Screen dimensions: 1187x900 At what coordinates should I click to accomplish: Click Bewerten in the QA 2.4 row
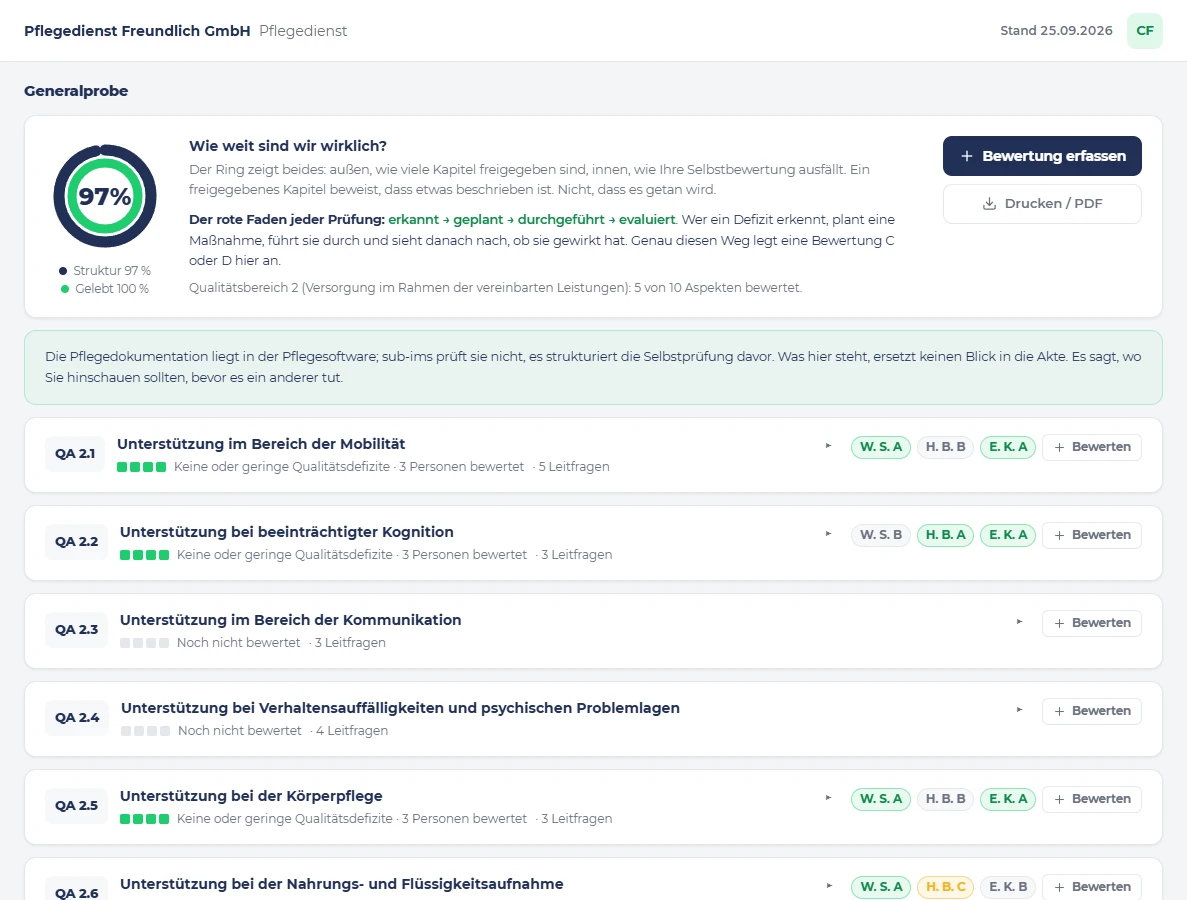pyautogui.click(x=1092, y=711)
